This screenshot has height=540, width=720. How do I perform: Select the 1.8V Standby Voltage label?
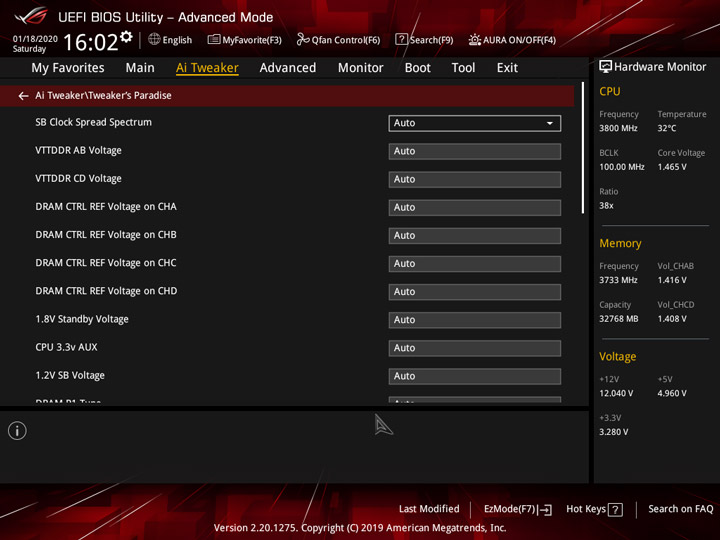click(x=82, y=319)
